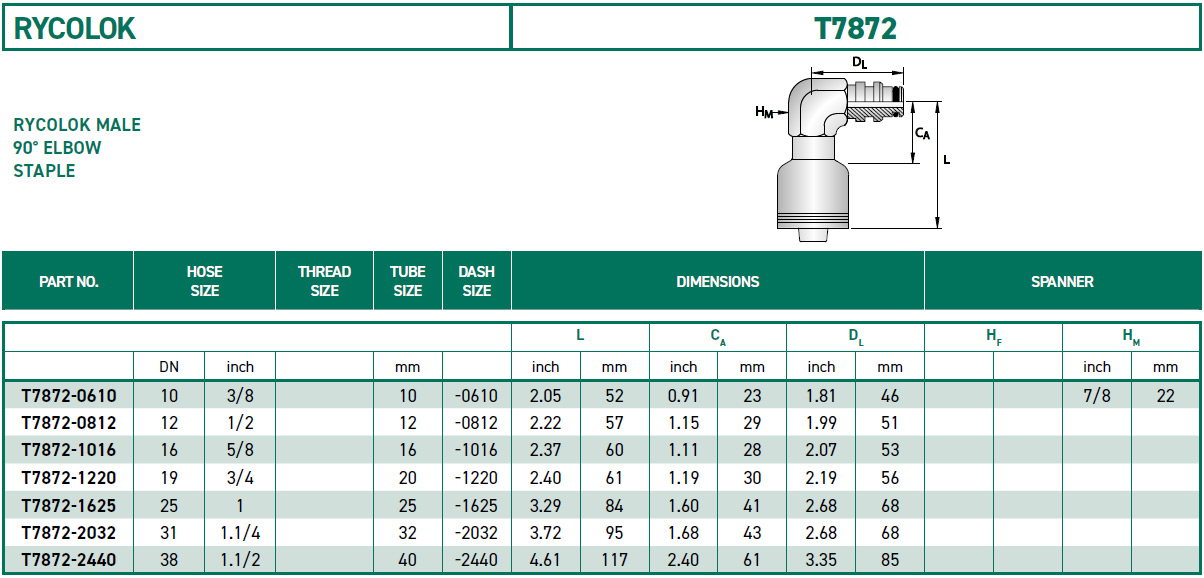The height and width of the screenshot is (578, 1204).
Task: Click the elbow fitting dimensional drawing
Action: 853,150
